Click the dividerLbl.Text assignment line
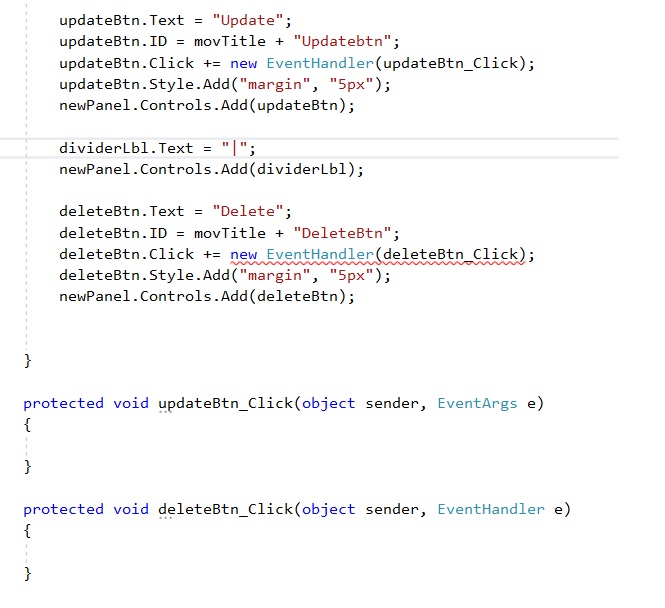 (x=157, y=148)
